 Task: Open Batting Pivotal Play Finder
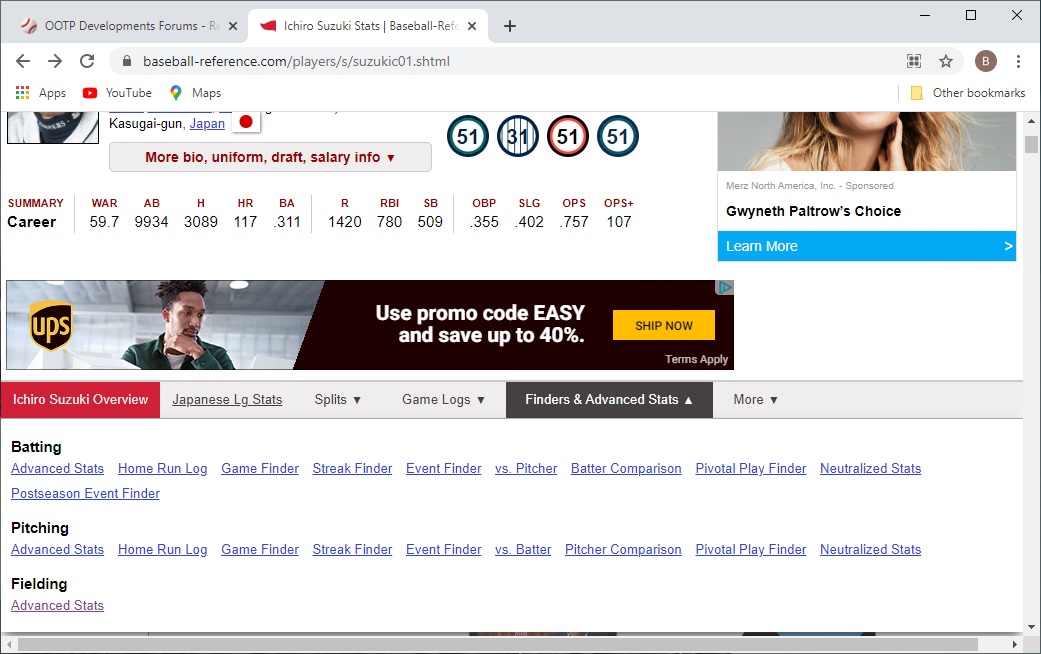(751, 469)
